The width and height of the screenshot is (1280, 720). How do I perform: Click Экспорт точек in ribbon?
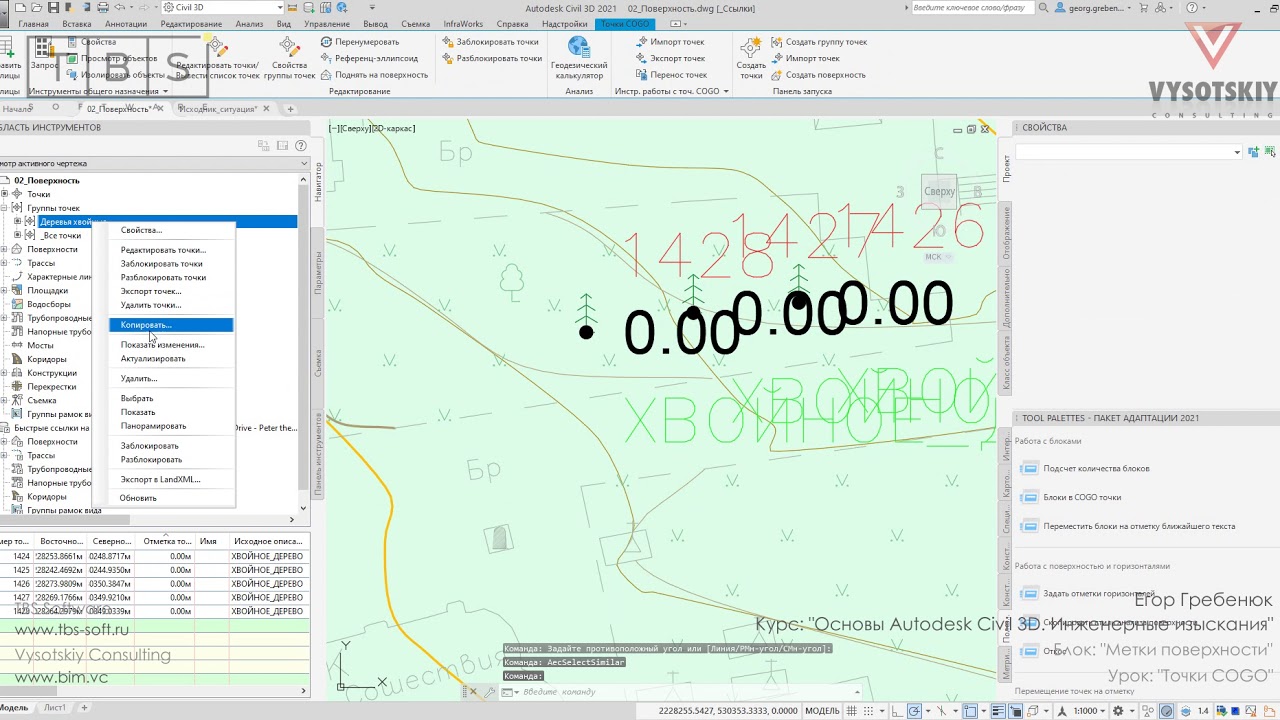(670, 58)
